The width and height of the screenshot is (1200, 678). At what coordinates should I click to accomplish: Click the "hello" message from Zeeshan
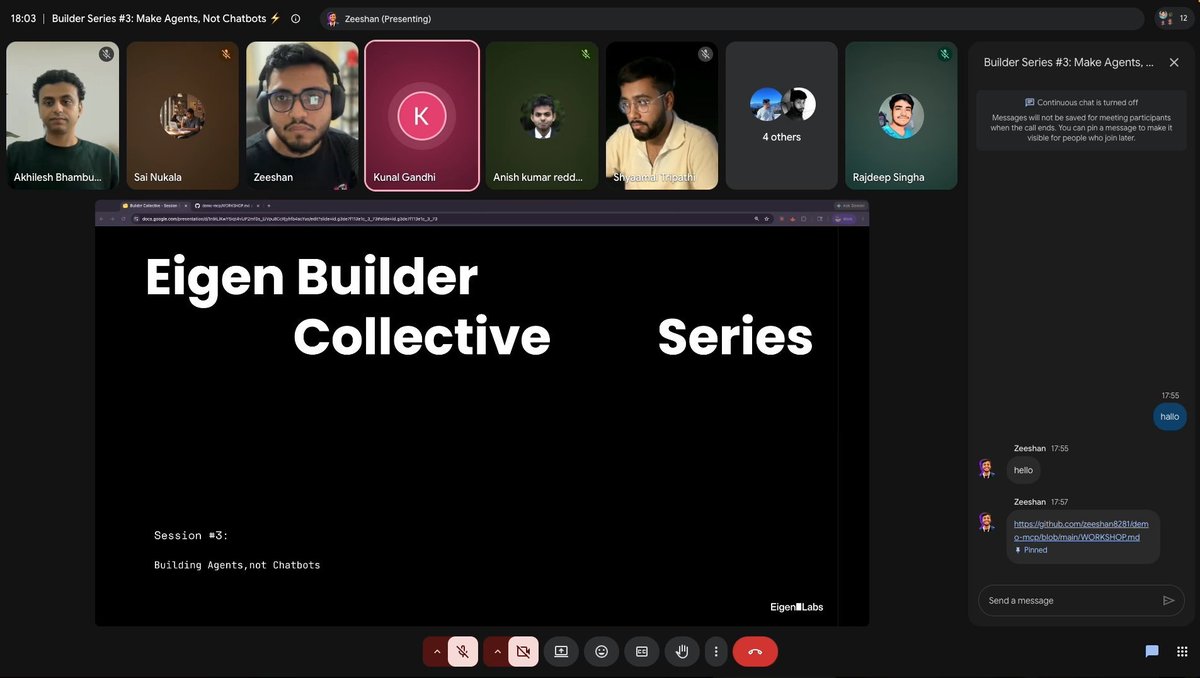pyautogui.click(x=1023, y=470)
